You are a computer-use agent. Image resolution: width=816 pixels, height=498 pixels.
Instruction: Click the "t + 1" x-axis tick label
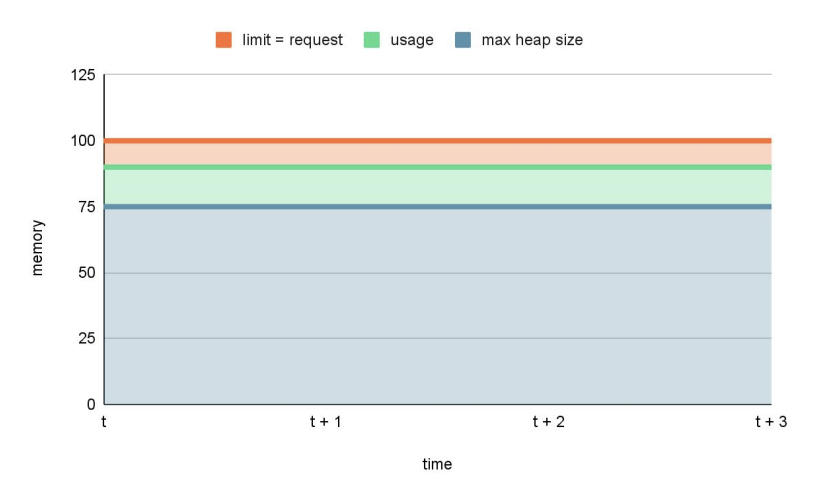[x=326, y=422]
